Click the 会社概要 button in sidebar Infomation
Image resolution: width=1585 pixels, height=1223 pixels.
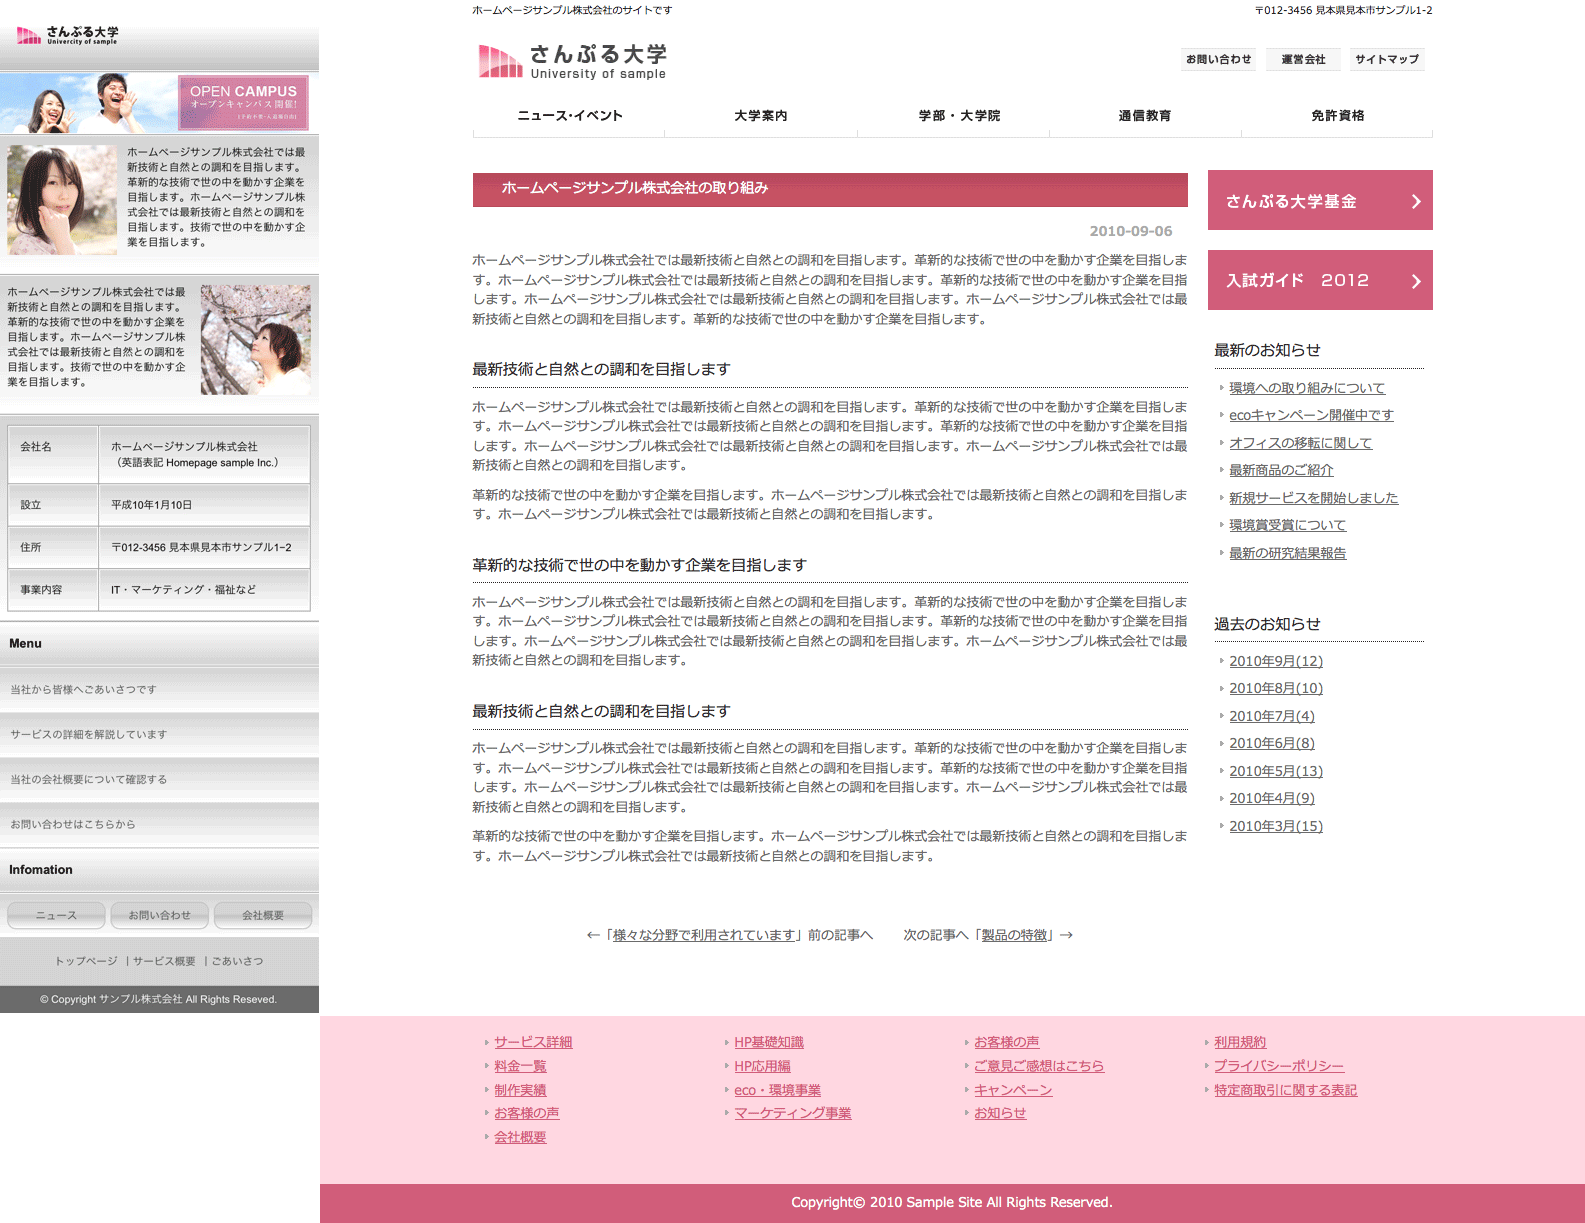click(263, 915)
